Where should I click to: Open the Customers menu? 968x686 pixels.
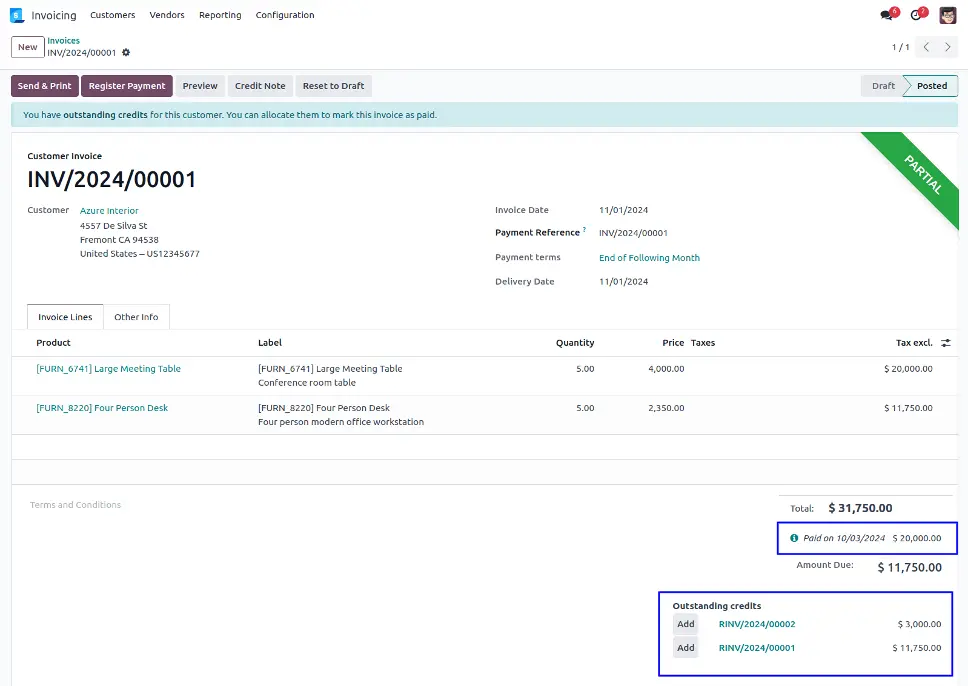point(112,15)
